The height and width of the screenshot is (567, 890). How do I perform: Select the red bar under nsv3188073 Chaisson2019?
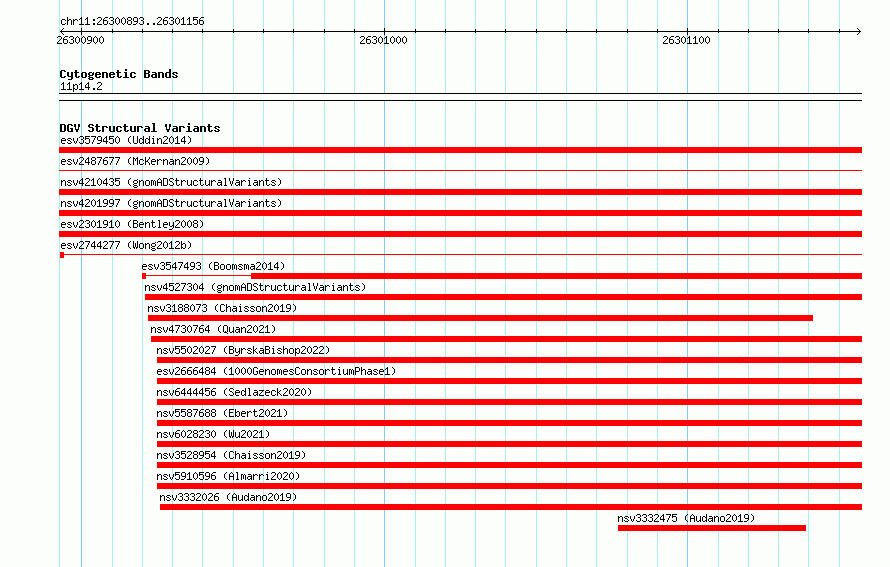480,318
